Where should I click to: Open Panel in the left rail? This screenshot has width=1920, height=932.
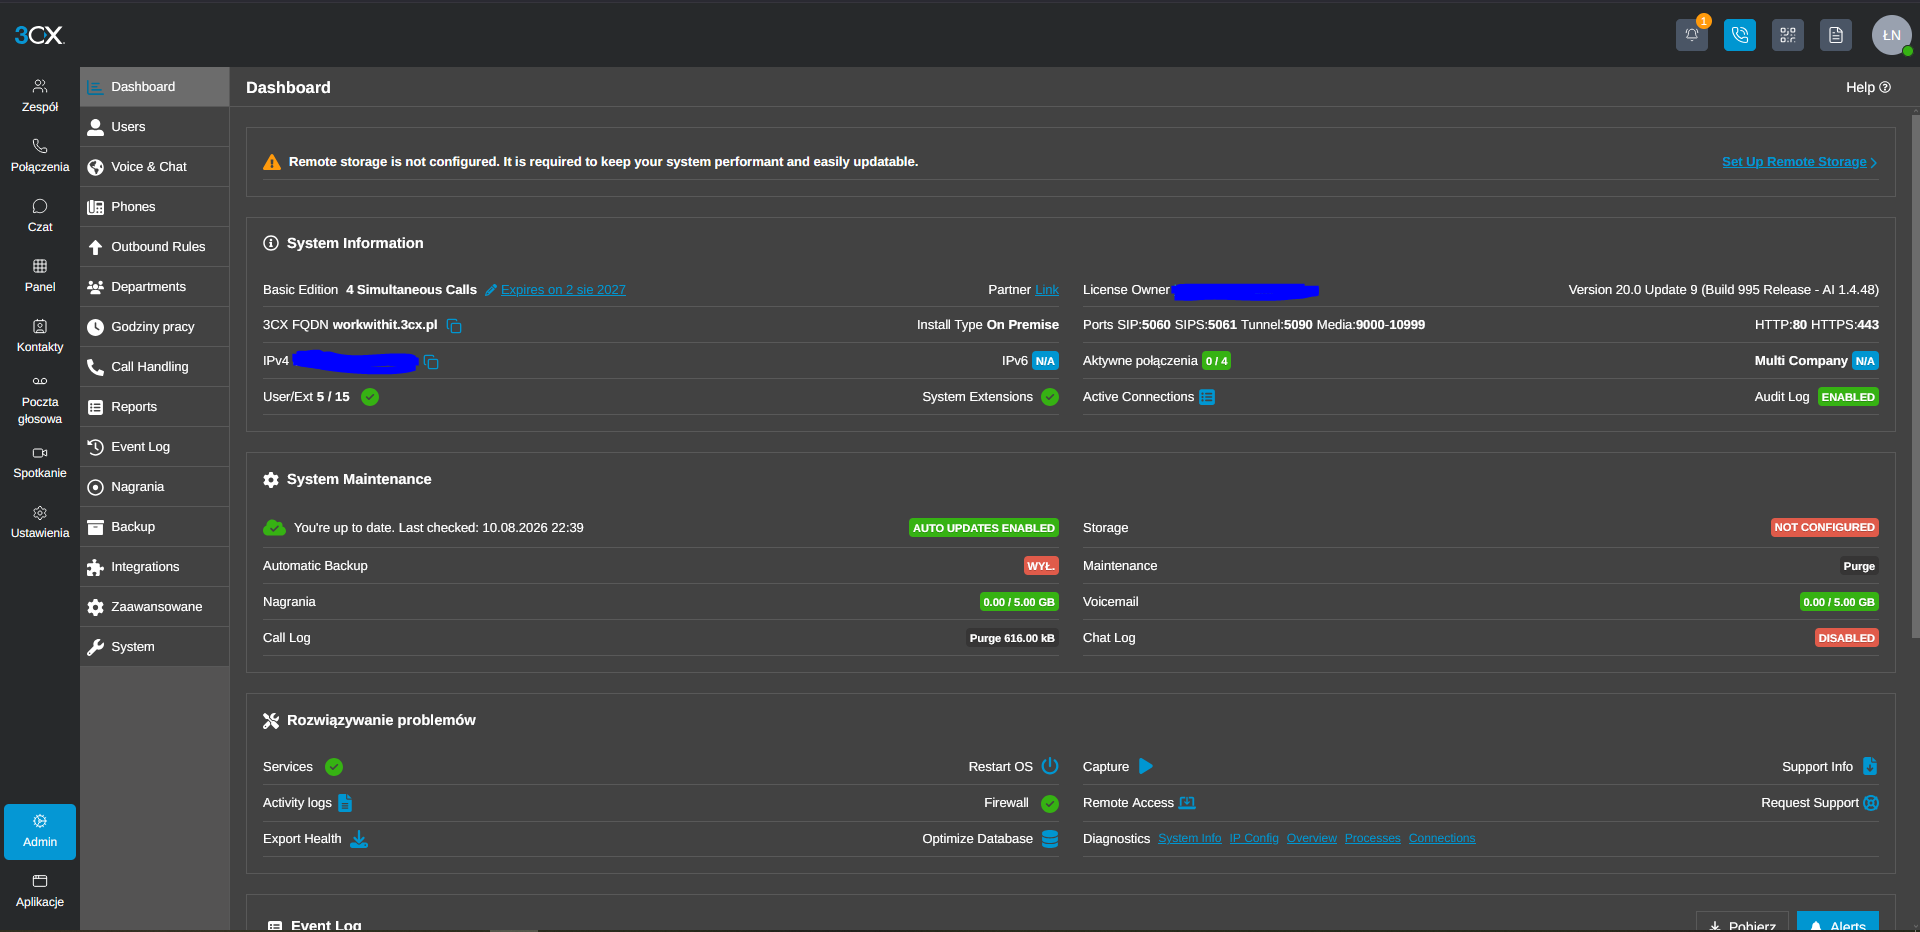tap(40, 276)
